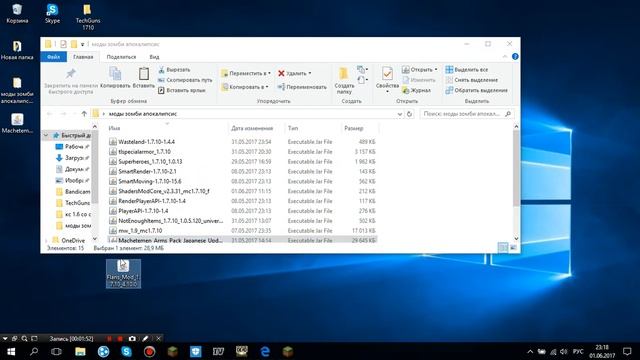Open Desktop (Рабочий) in navigation pane
Viewport: 640px width, 360px height.
click(x=73, y=147)
